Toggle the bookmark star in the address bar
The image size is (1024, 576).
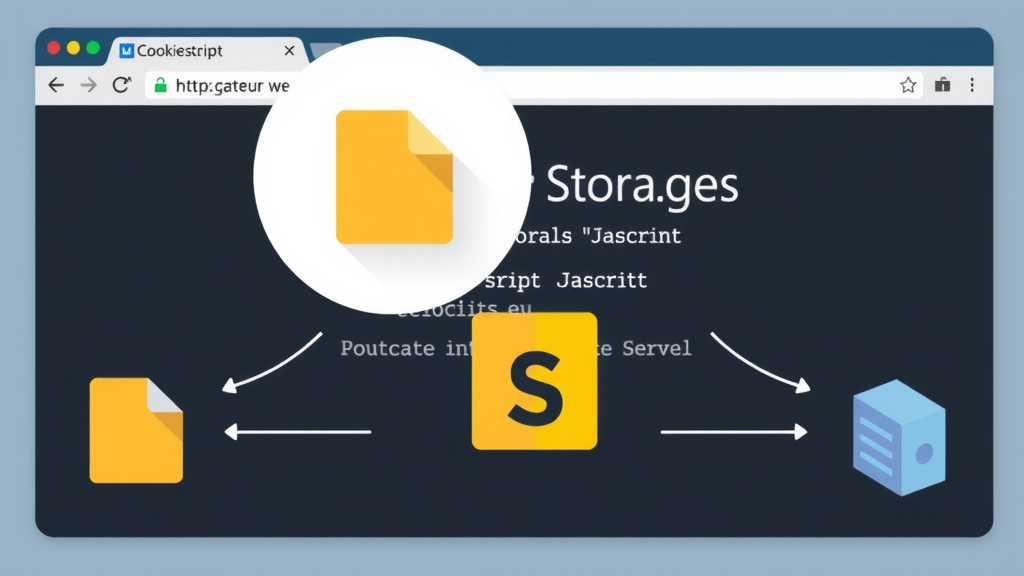(x=908, y=86)
